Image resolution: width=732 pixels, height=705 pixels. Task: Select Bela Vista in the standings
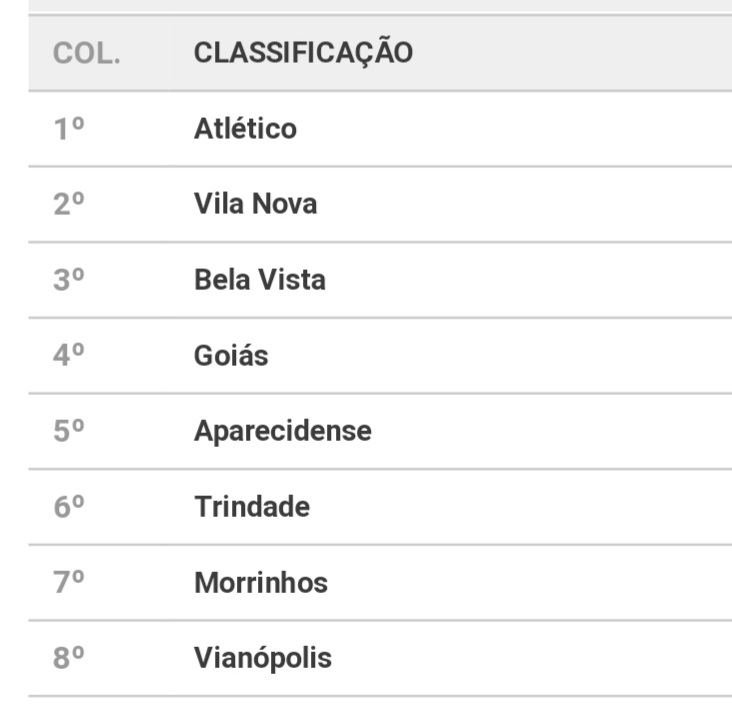(x=260, y=280)
